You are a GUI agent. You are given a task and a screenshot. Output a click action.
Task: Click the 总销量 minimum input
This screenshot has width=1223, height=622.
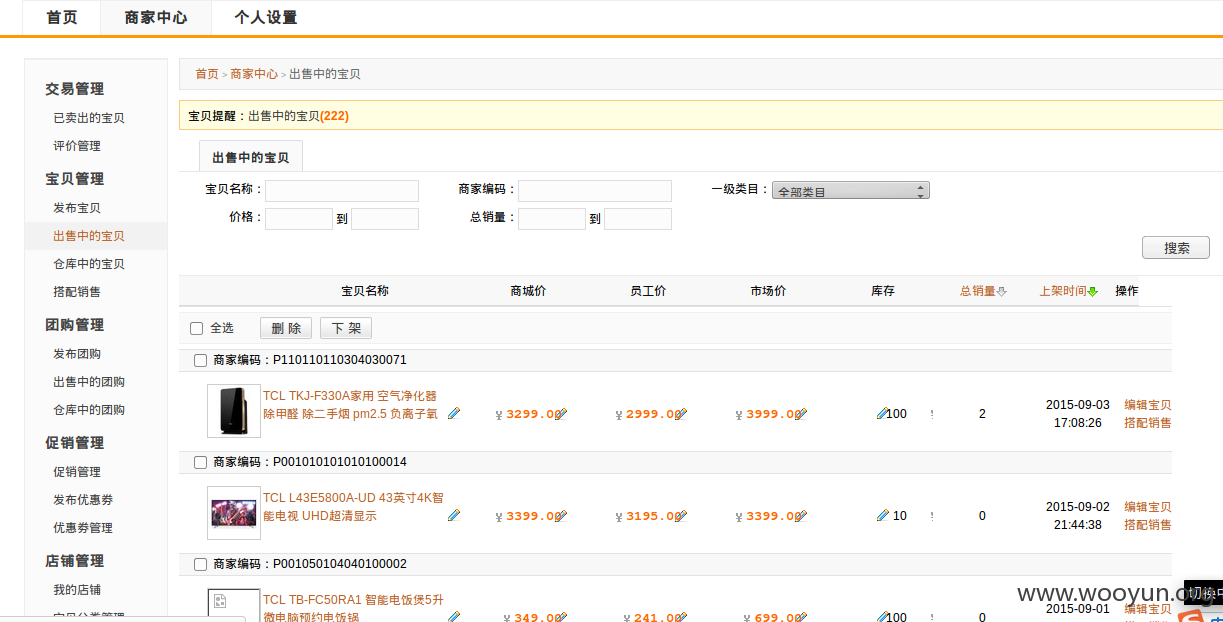coord(552,219)
